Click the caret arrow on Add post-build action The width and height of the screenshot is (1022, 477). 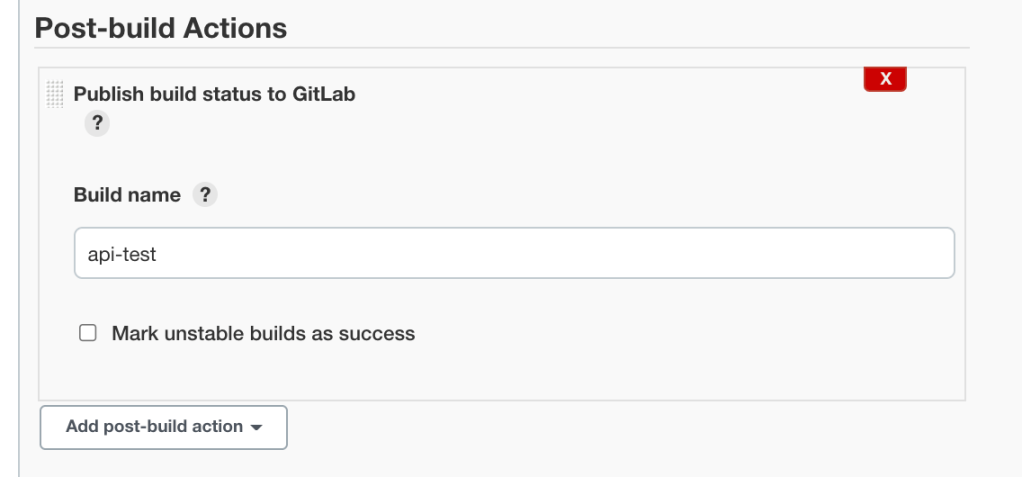[257, 428]
